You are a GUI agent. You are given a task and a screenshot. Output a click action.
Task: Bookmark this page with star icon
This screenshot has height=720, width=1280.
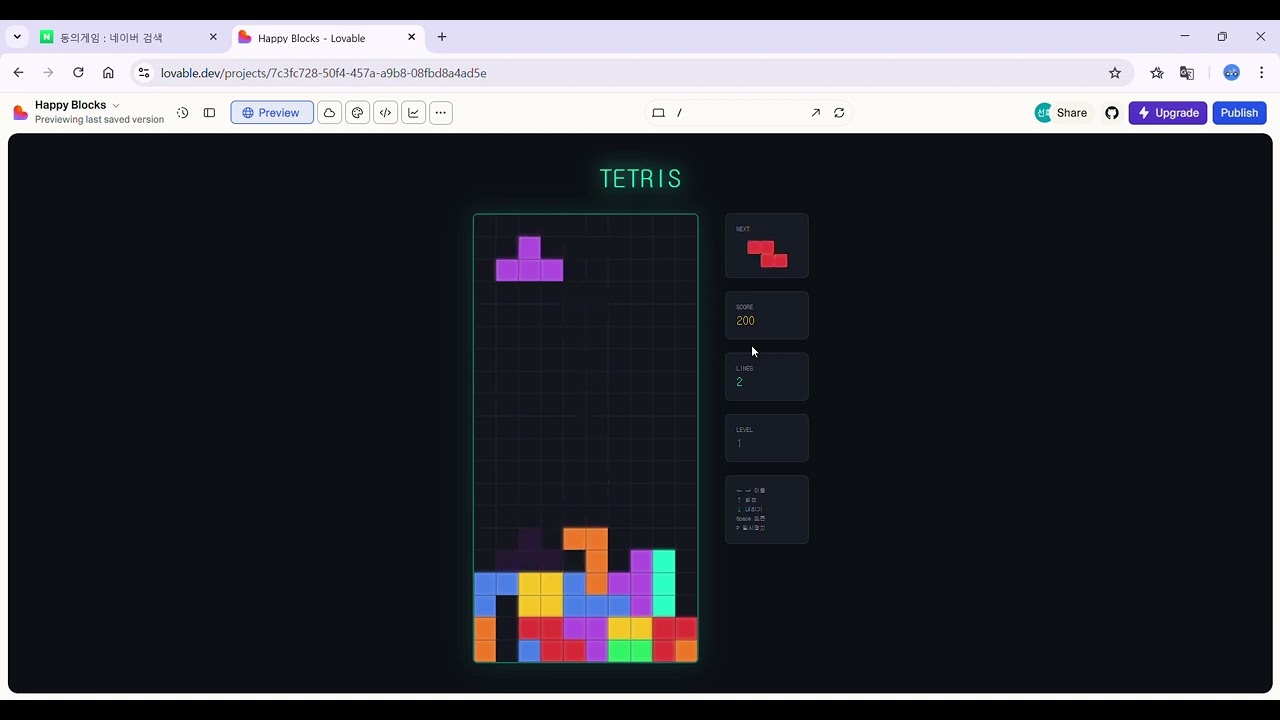pyautogui.click(x=1115, y=73)
